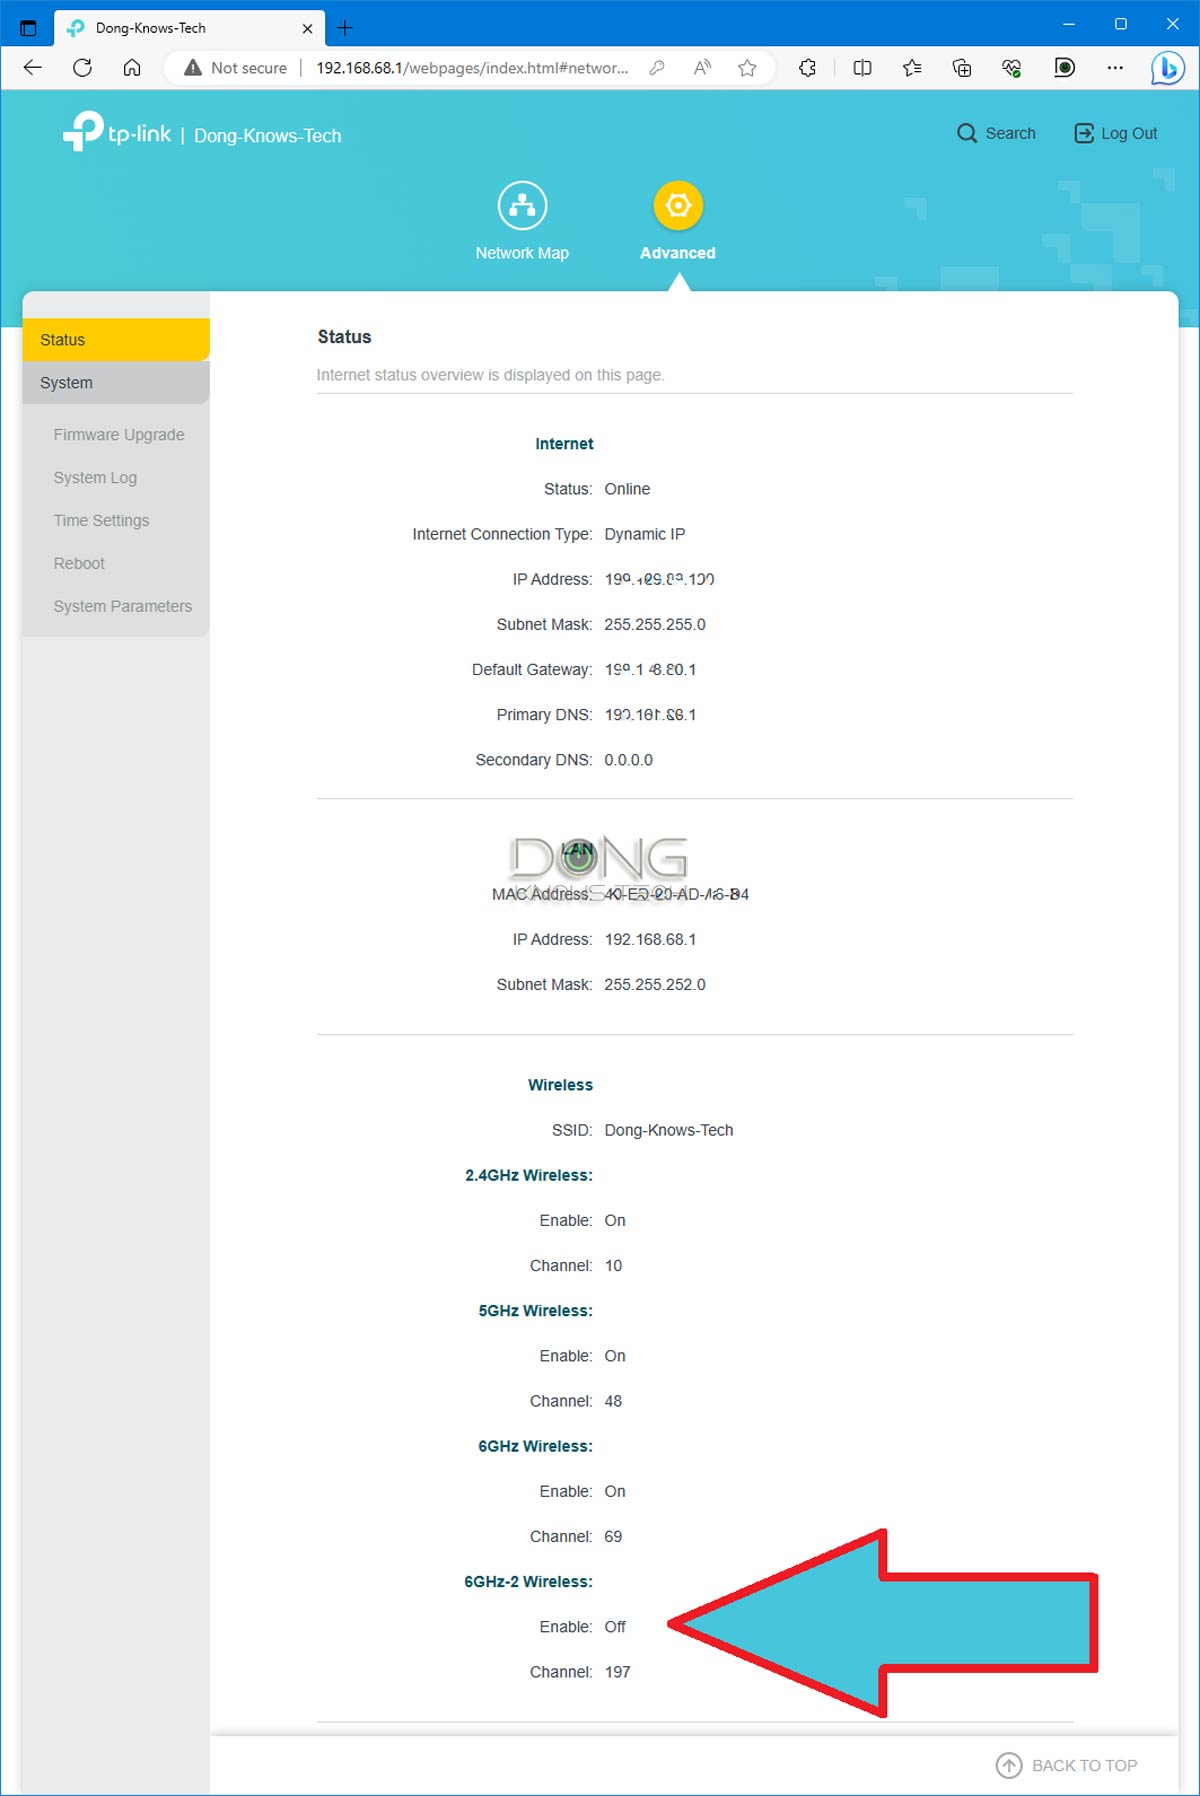Refresh the page with the reload icon
The height and width of the screenshot is (1796, 1200).
point(83,68)
